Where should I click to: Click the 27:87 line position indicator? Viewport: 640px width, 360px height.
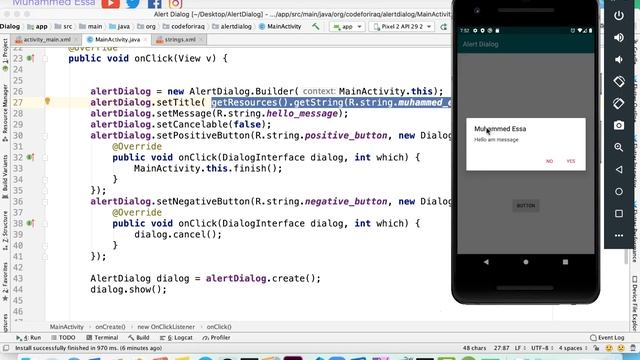click(x=501, y=348)
